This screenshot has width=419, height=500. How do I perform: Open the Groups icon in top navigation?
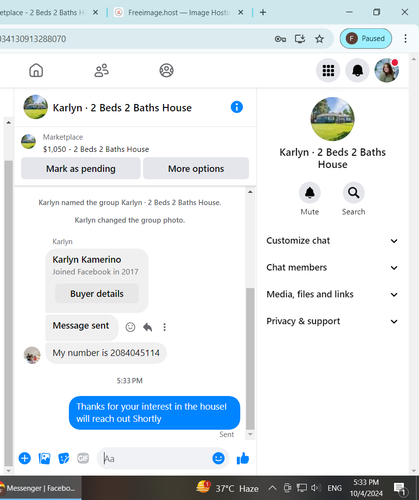166,70
